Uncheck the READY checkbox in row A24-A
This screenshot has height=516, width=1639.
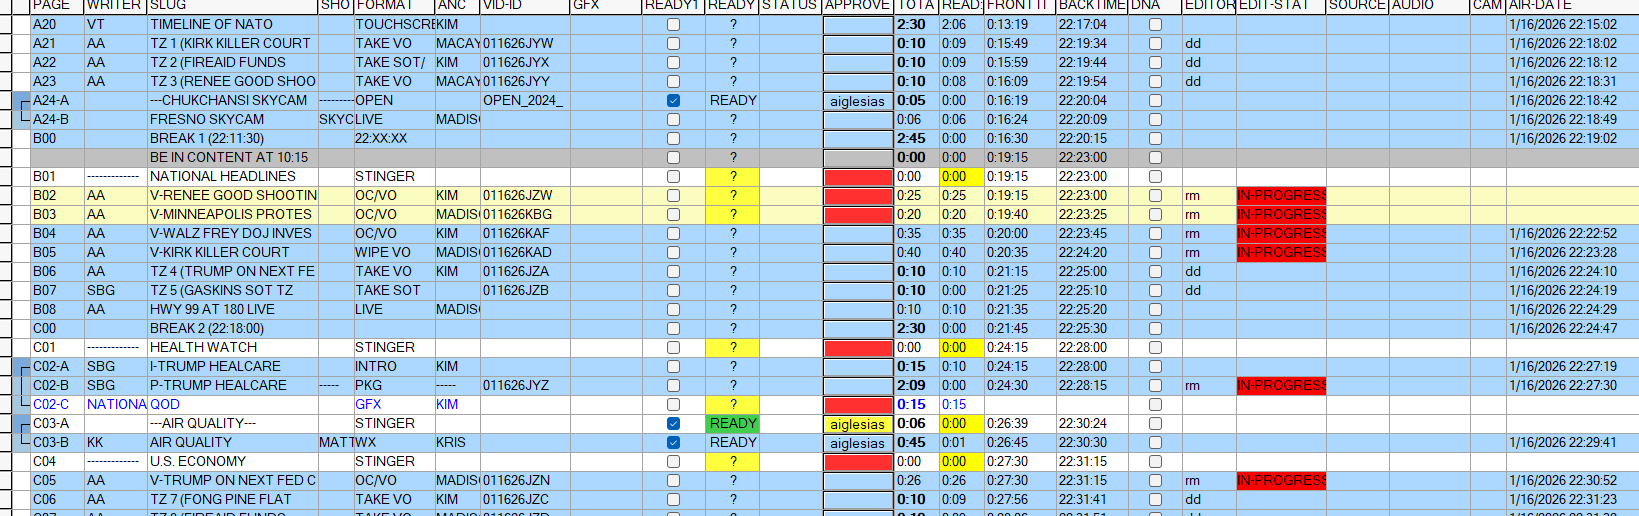click(673, 101)
